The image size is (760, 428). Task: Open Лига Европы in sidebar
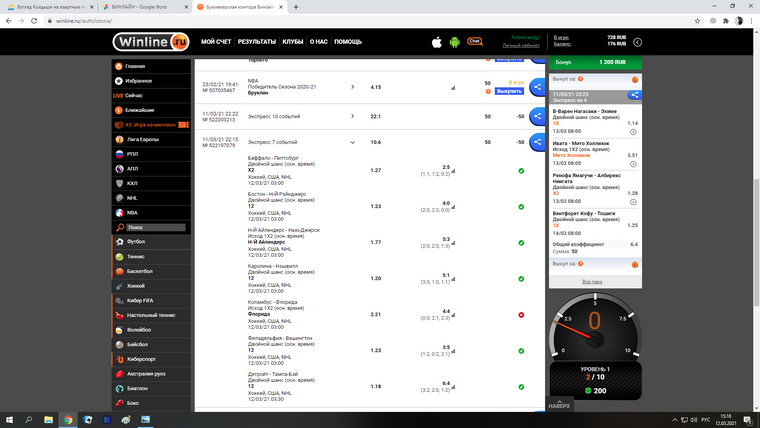click(151, 139)
